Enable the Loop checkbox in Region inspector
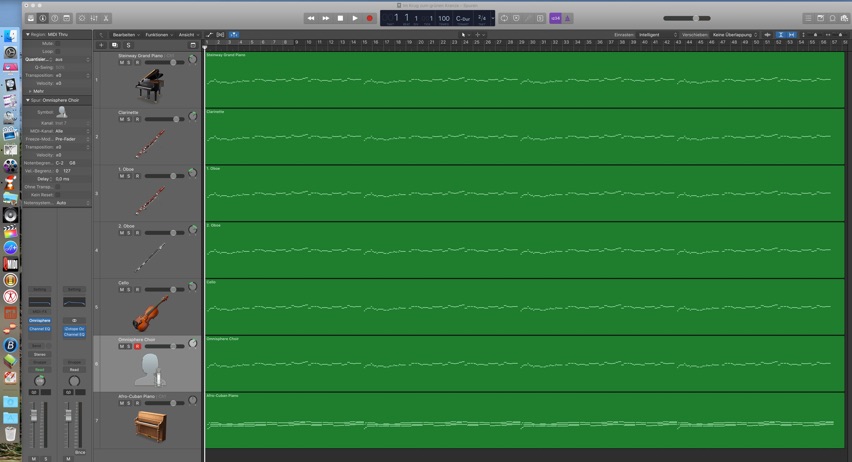The height and width of the screenshot is (462, 852). point(58,51)
